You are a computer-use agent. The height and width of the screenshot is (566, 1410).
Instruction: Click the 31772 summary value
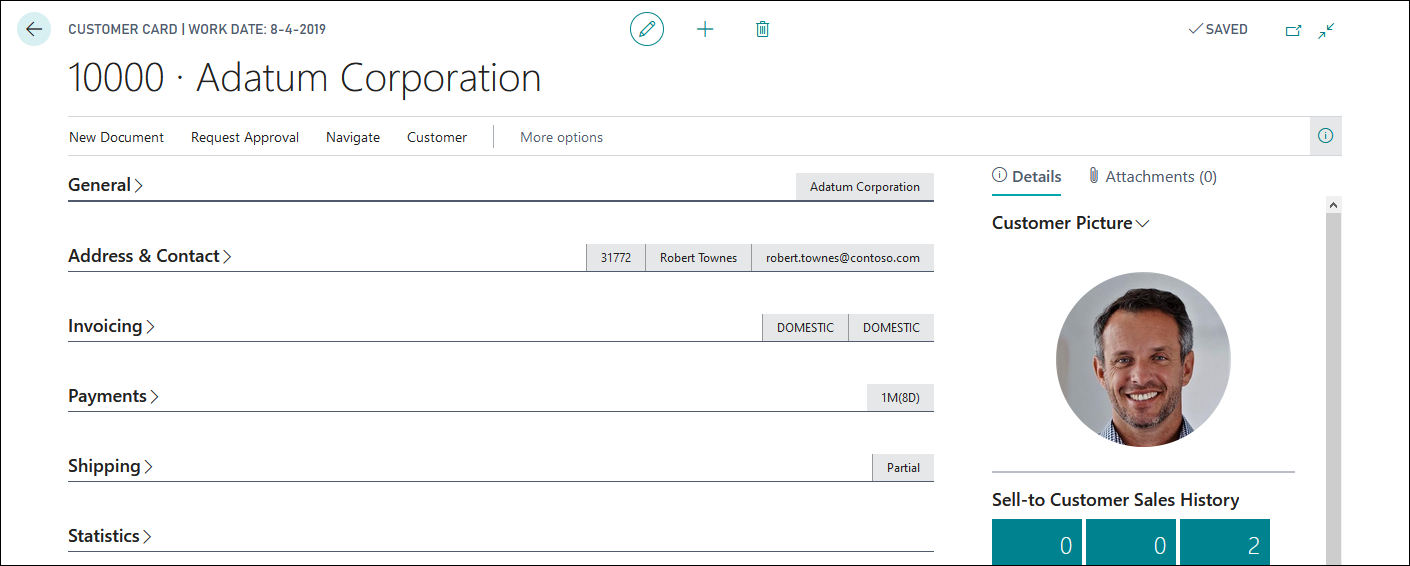tap(616, 257)
